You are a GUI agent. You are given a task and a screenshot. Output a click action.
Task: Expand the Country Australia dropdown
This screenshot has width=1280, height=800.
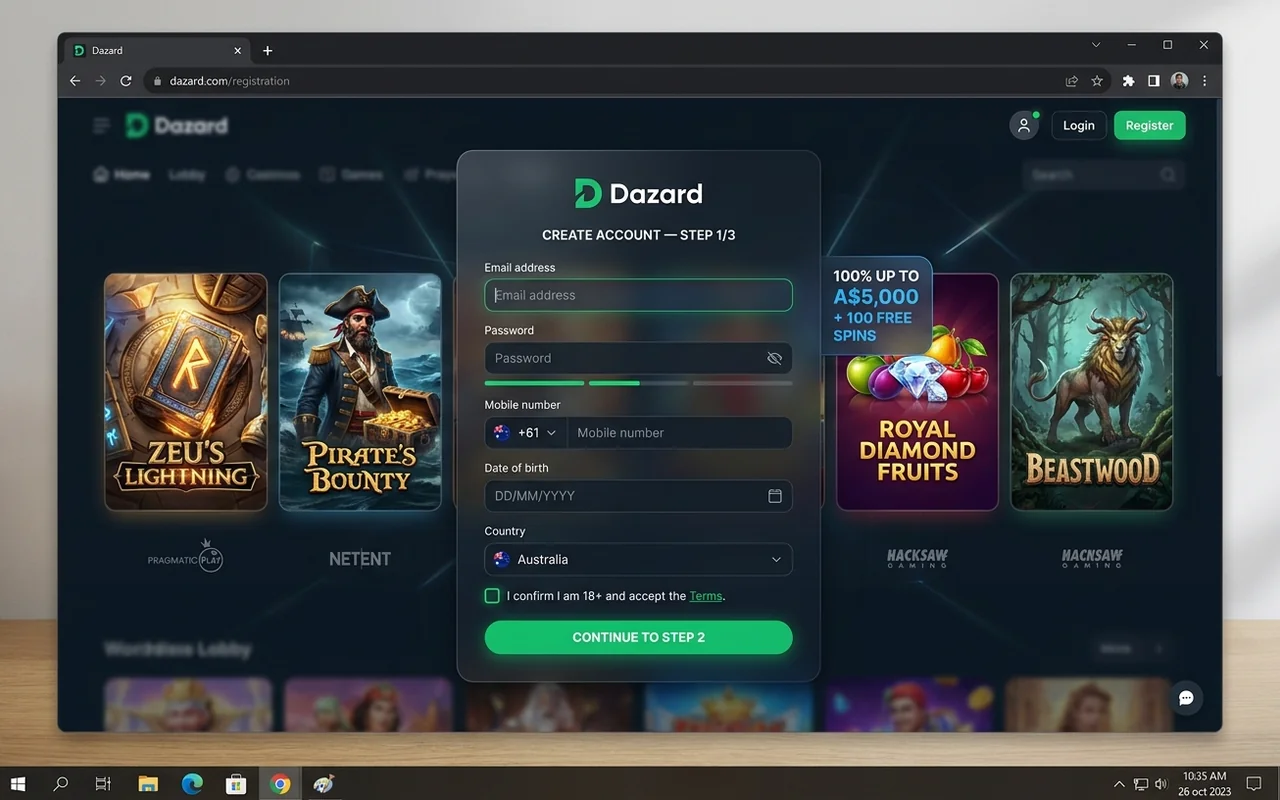point(638,560)
